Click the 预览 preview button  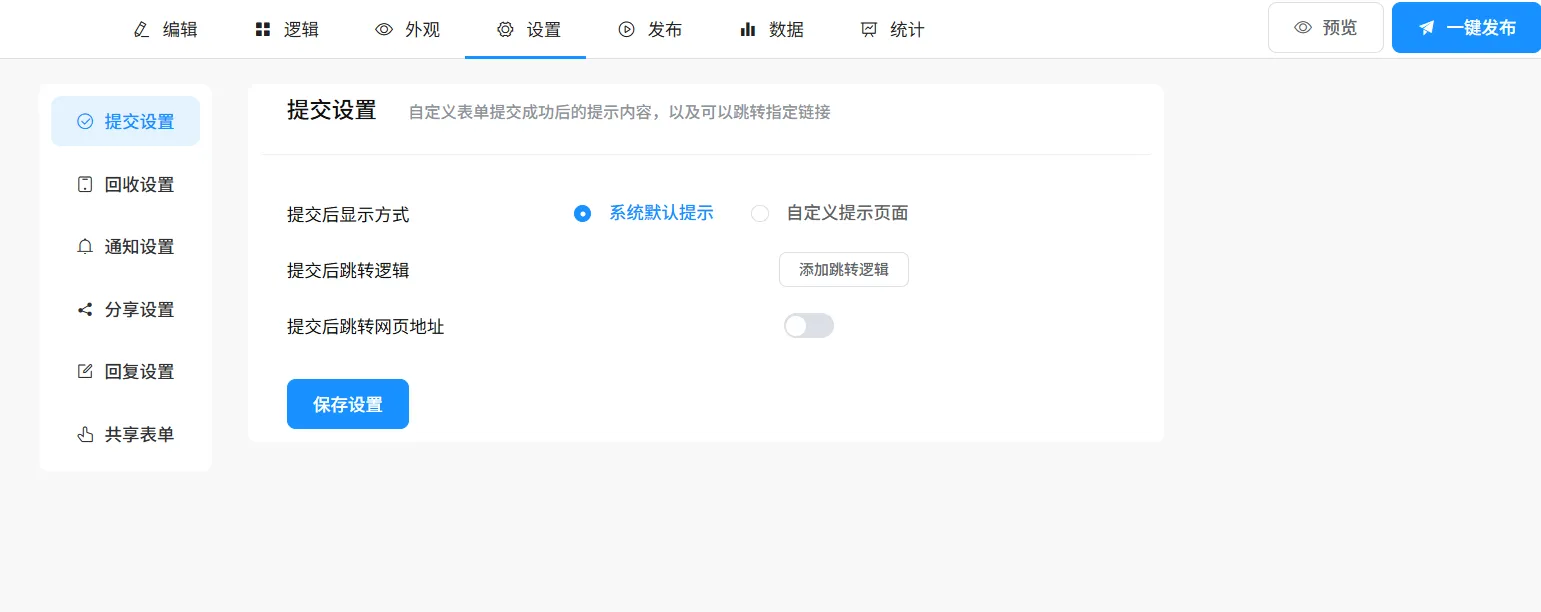point(1325,28)
